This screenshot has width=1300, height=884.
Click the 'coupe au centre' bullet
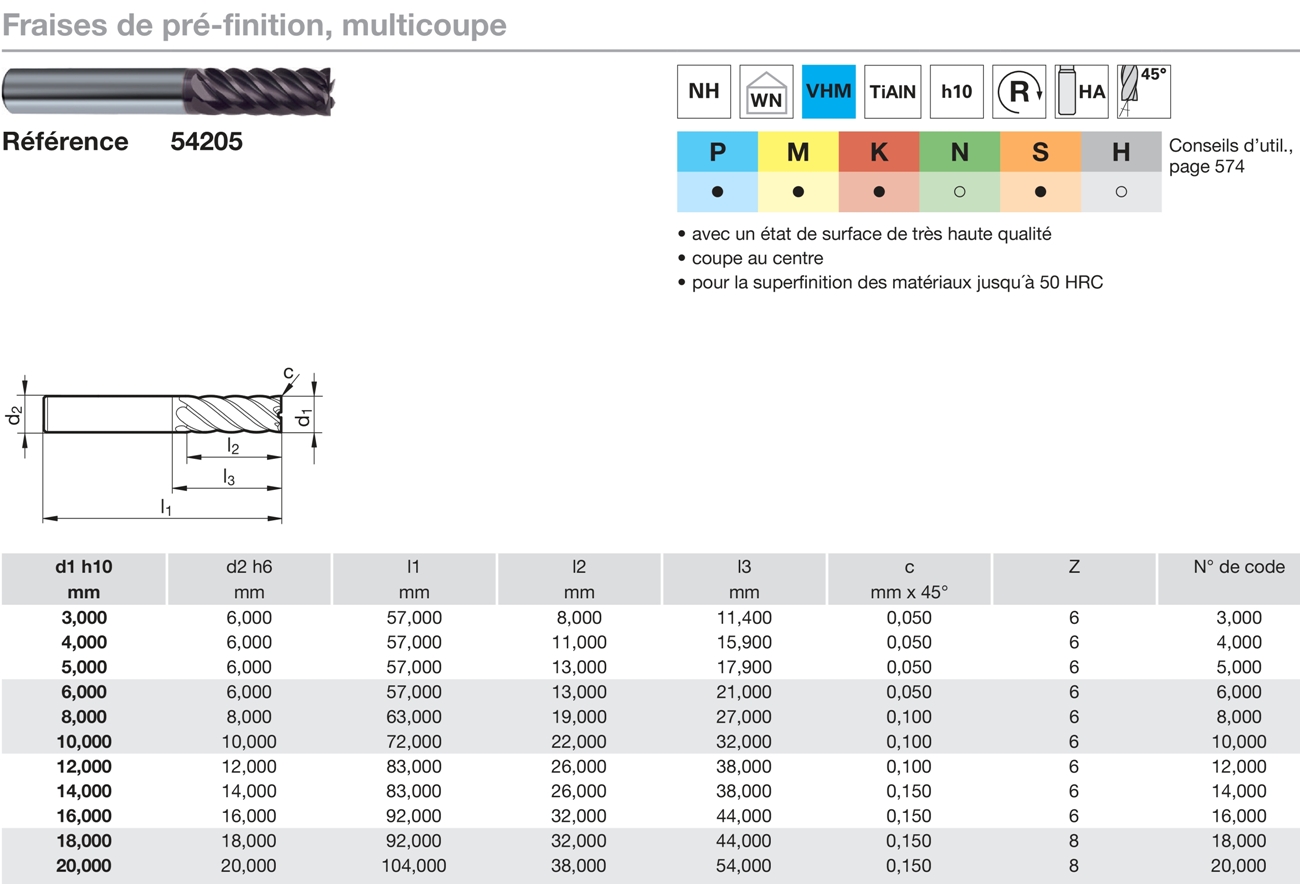750,258
